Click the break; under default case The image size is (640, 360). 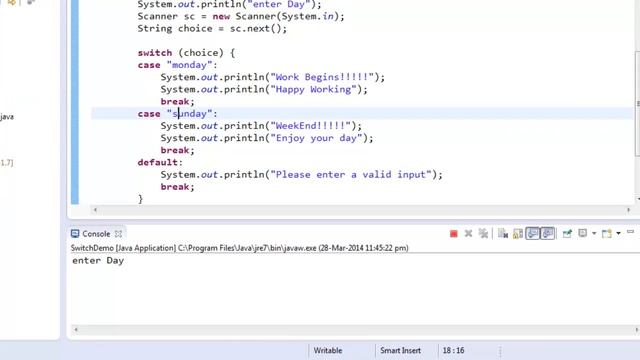coord(178,187)
